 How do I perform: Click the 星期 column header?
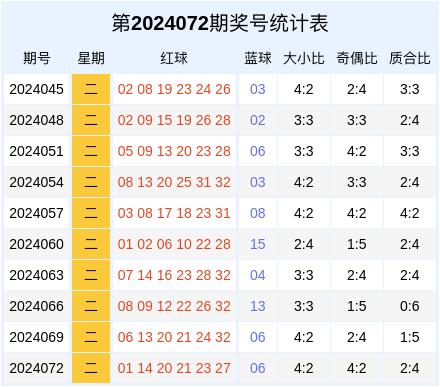tap(91, 58)
